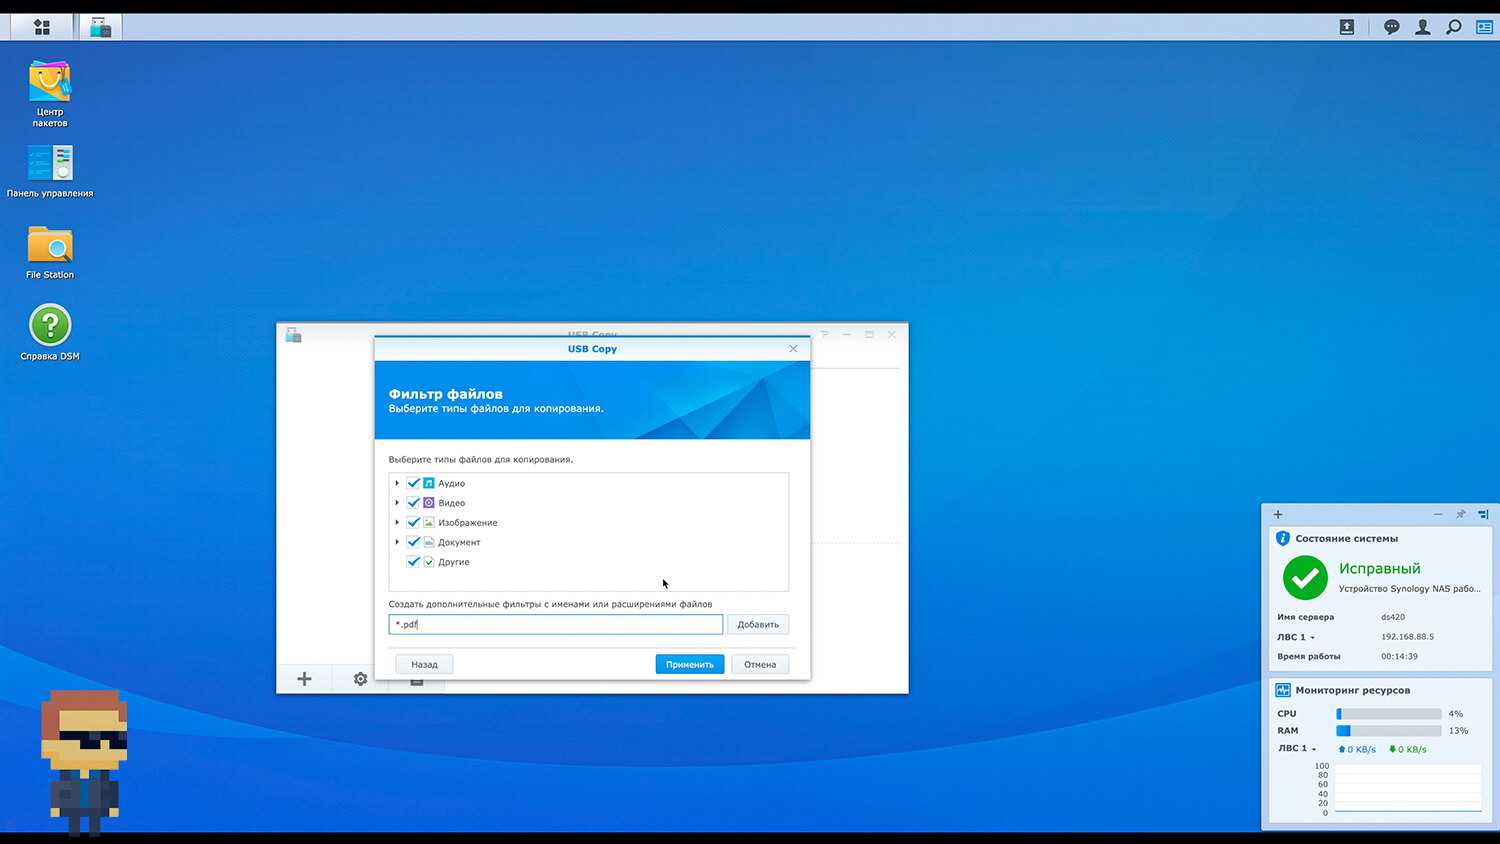Screen dimensions: 1500x844
Task: Open the user account options icon
Action: coord(1422,27)
